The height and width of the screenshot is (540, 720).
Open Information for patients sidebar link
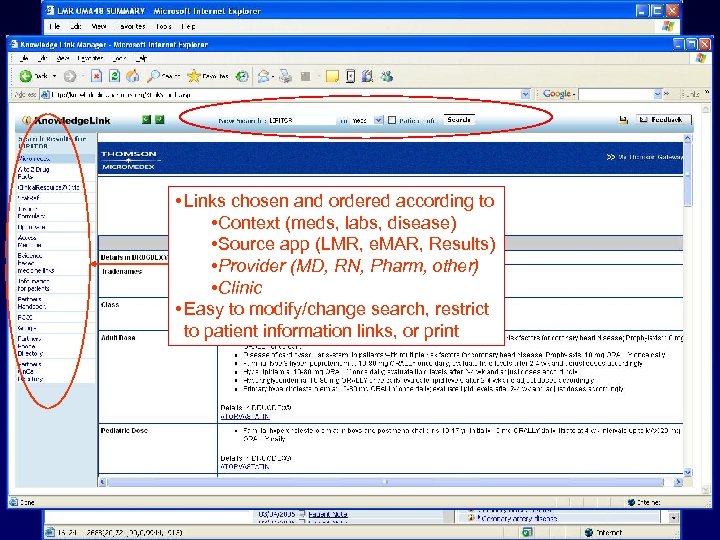34,285
